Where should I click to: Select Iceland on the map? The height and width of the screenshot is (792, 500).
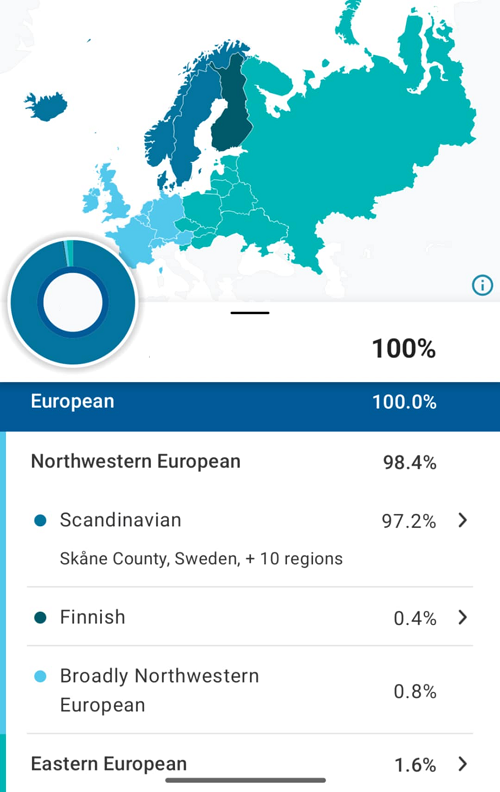tap(45, 106)
